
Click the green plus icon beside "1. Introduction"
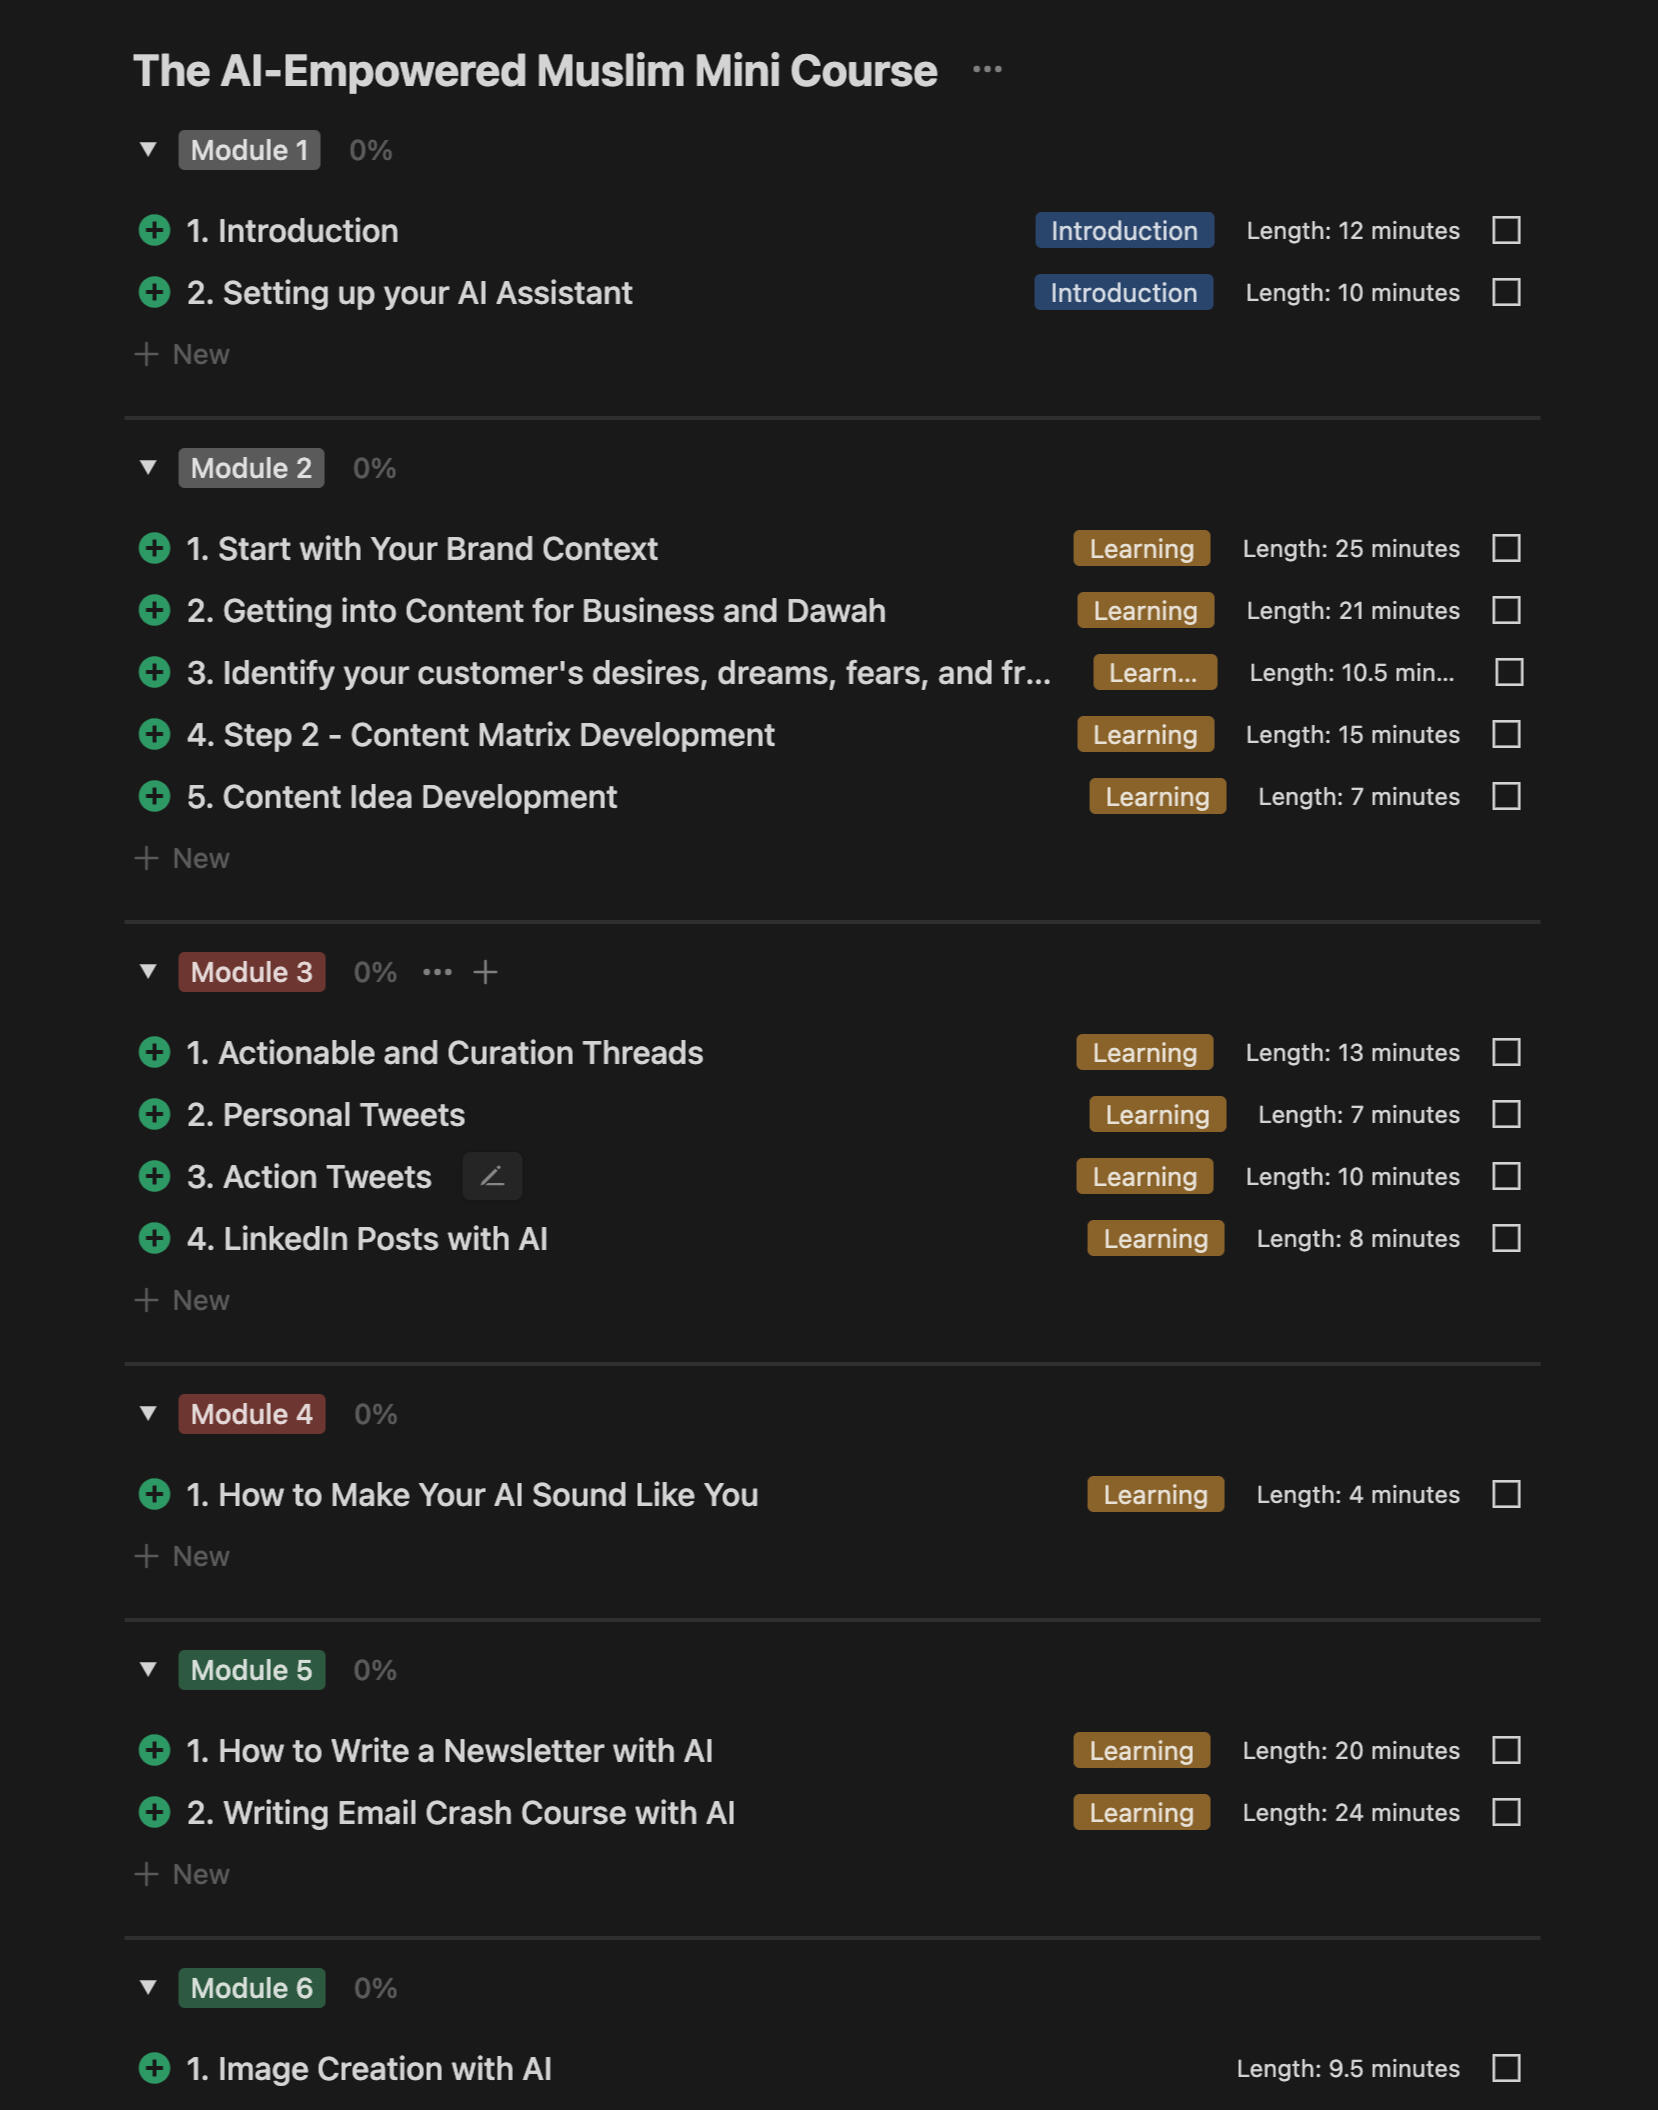click(154, 230)
